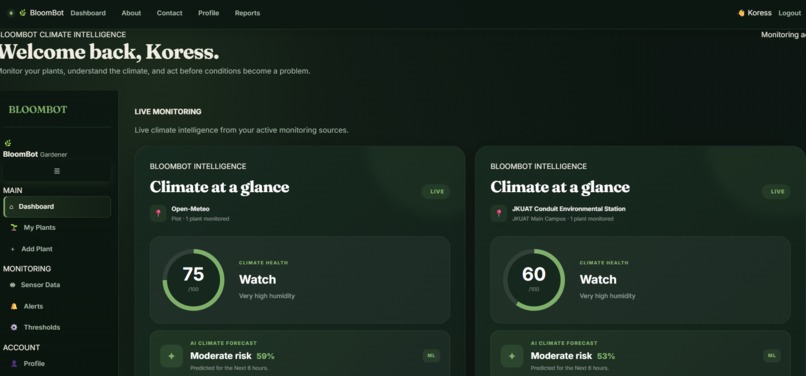Viewport: 806px width, 376px height.
Task: Open My Plants in the sidebar
Action: tap(40, 227)
